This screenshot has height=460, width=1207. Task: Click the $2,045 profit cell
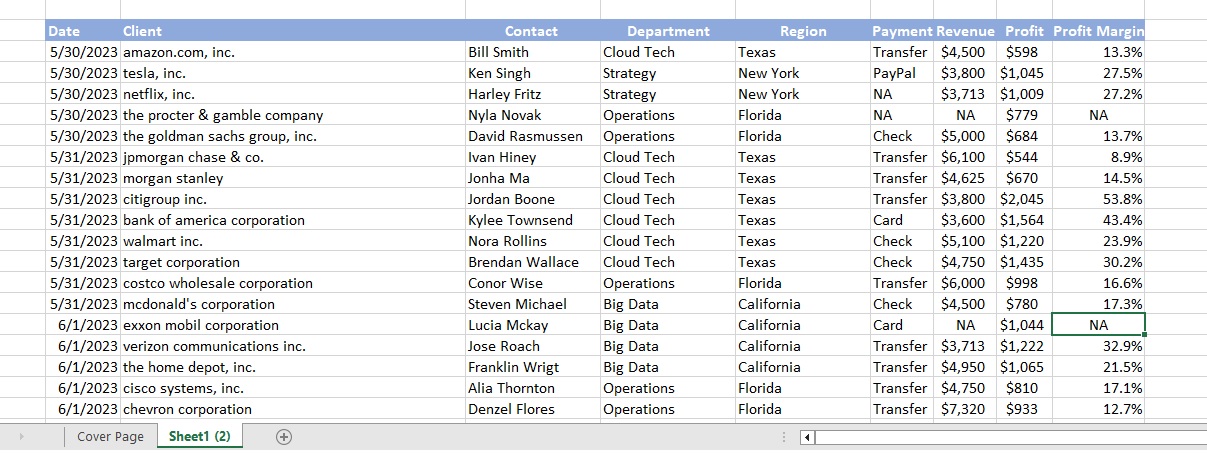pyautogui.click(x=1022, y=199)
